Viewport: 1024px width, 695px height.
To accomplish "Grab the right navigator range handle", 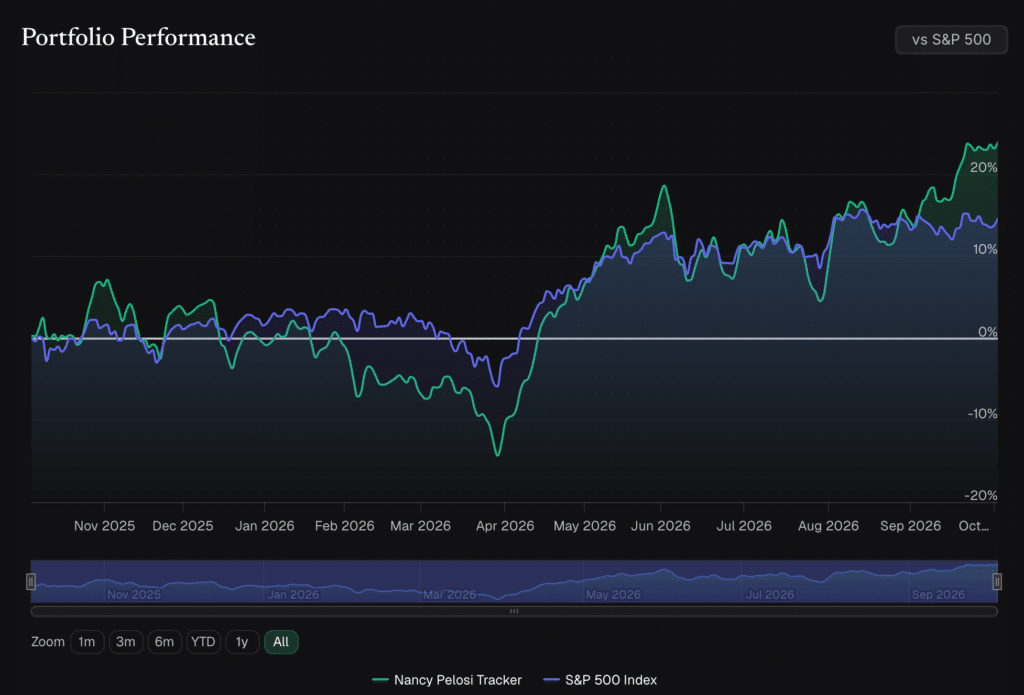I will (x=997, y=581).
